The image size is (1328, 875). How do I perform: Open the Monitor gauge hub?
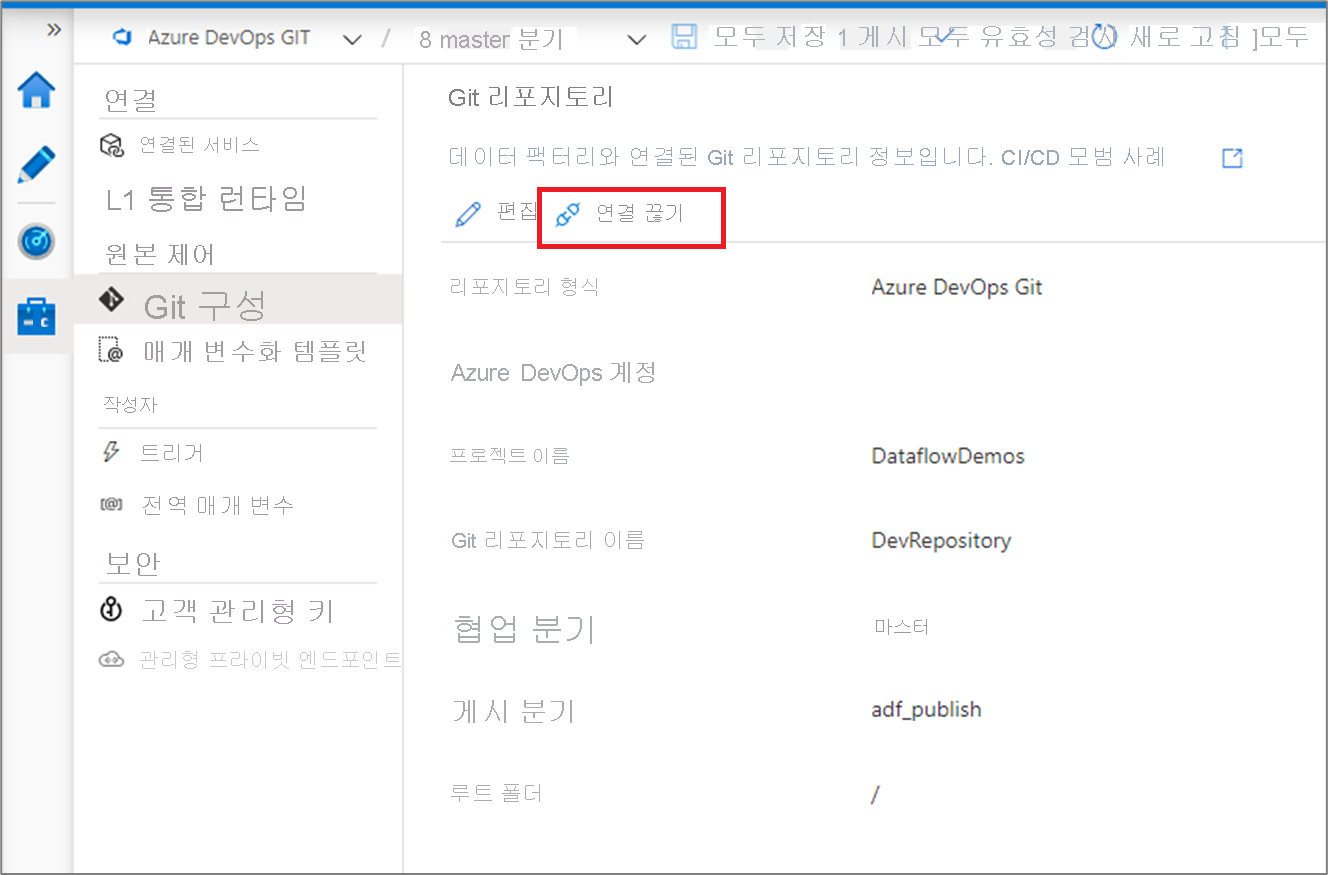[36, 240]
